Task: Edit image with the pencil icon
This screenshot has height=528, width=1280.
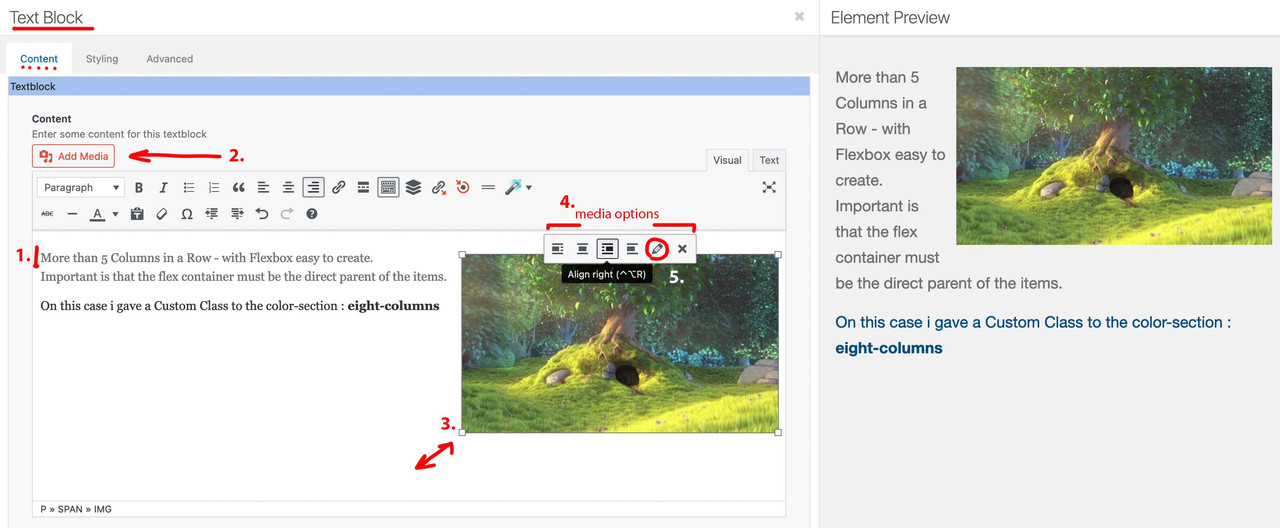Action: click(x=657, y=248)
